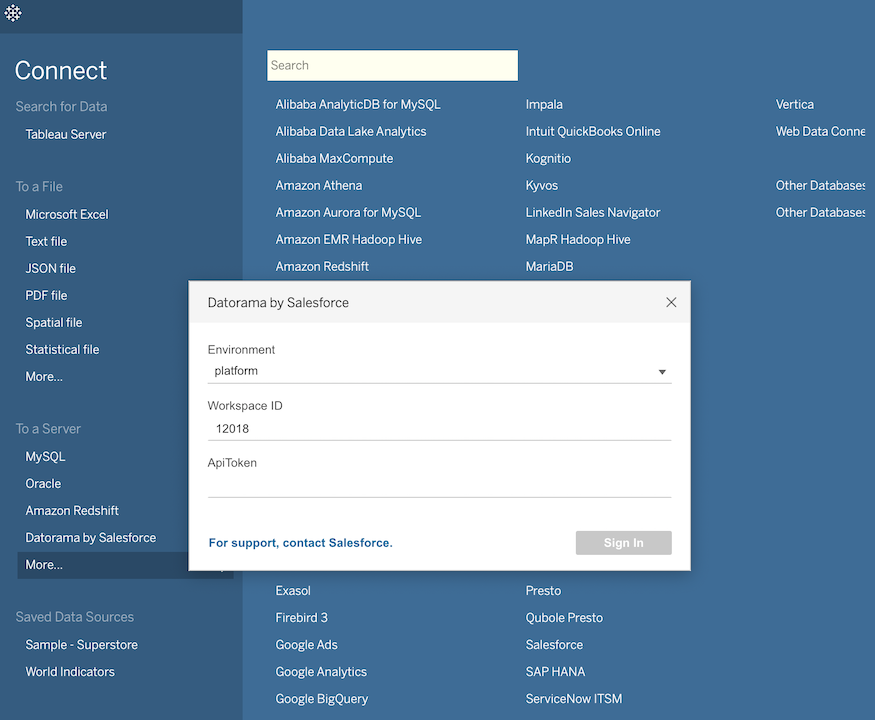Click the Sign In button
Image resolution: width=875 pixels, height=720 pixels.
[x=623, y=543]
